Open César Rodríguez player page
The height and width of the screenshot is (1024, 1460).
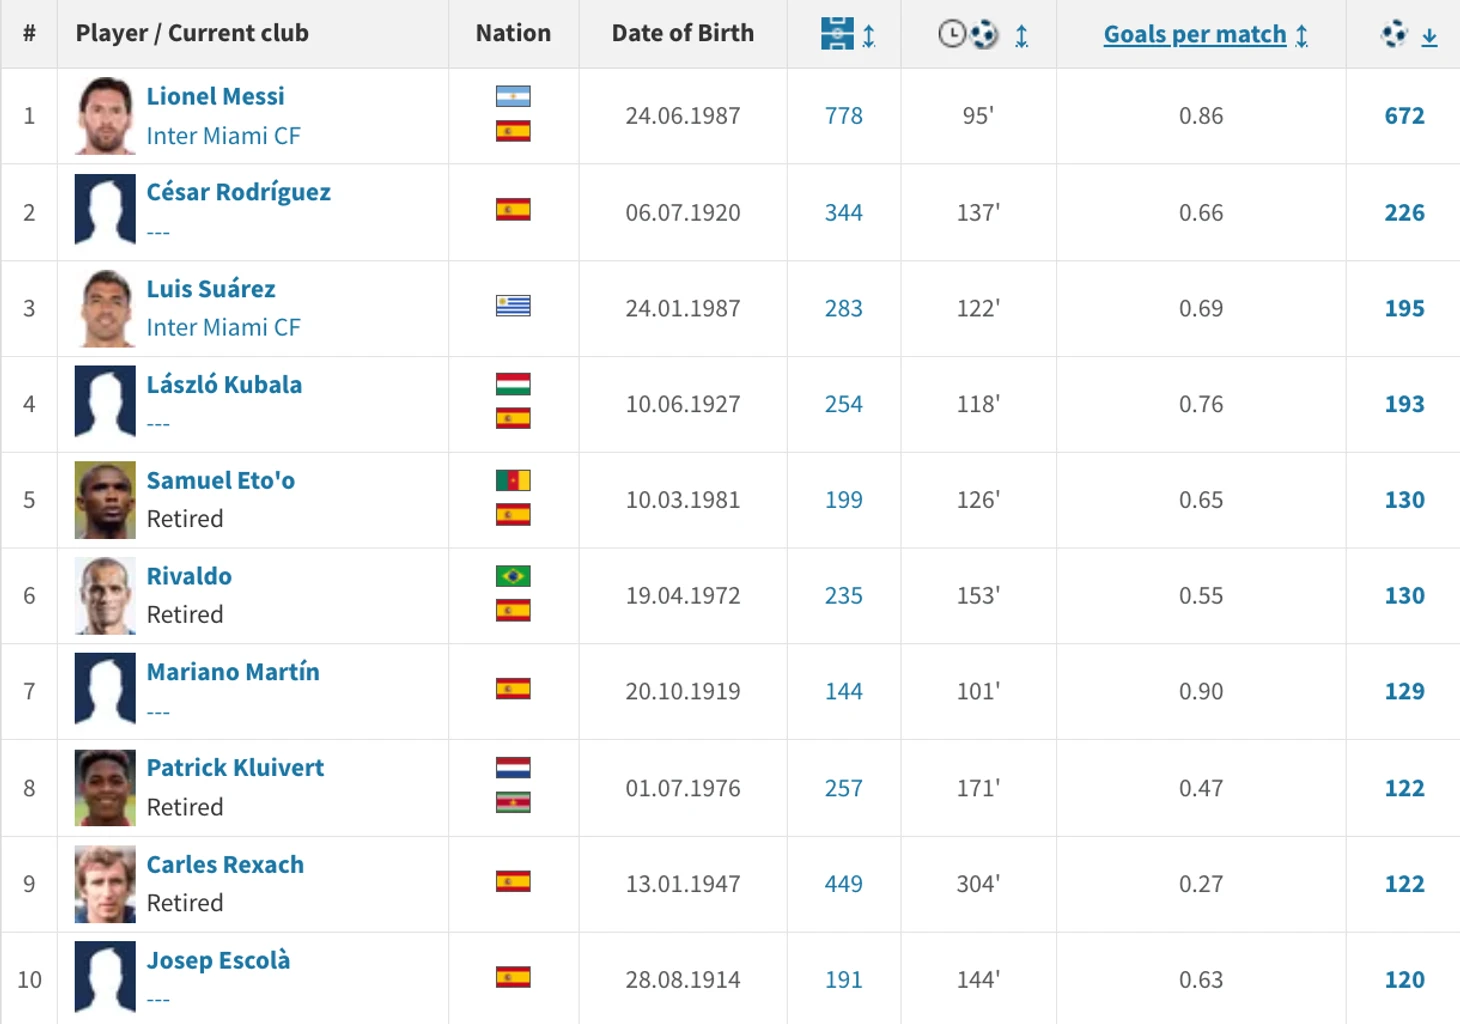tap(238, 192)
